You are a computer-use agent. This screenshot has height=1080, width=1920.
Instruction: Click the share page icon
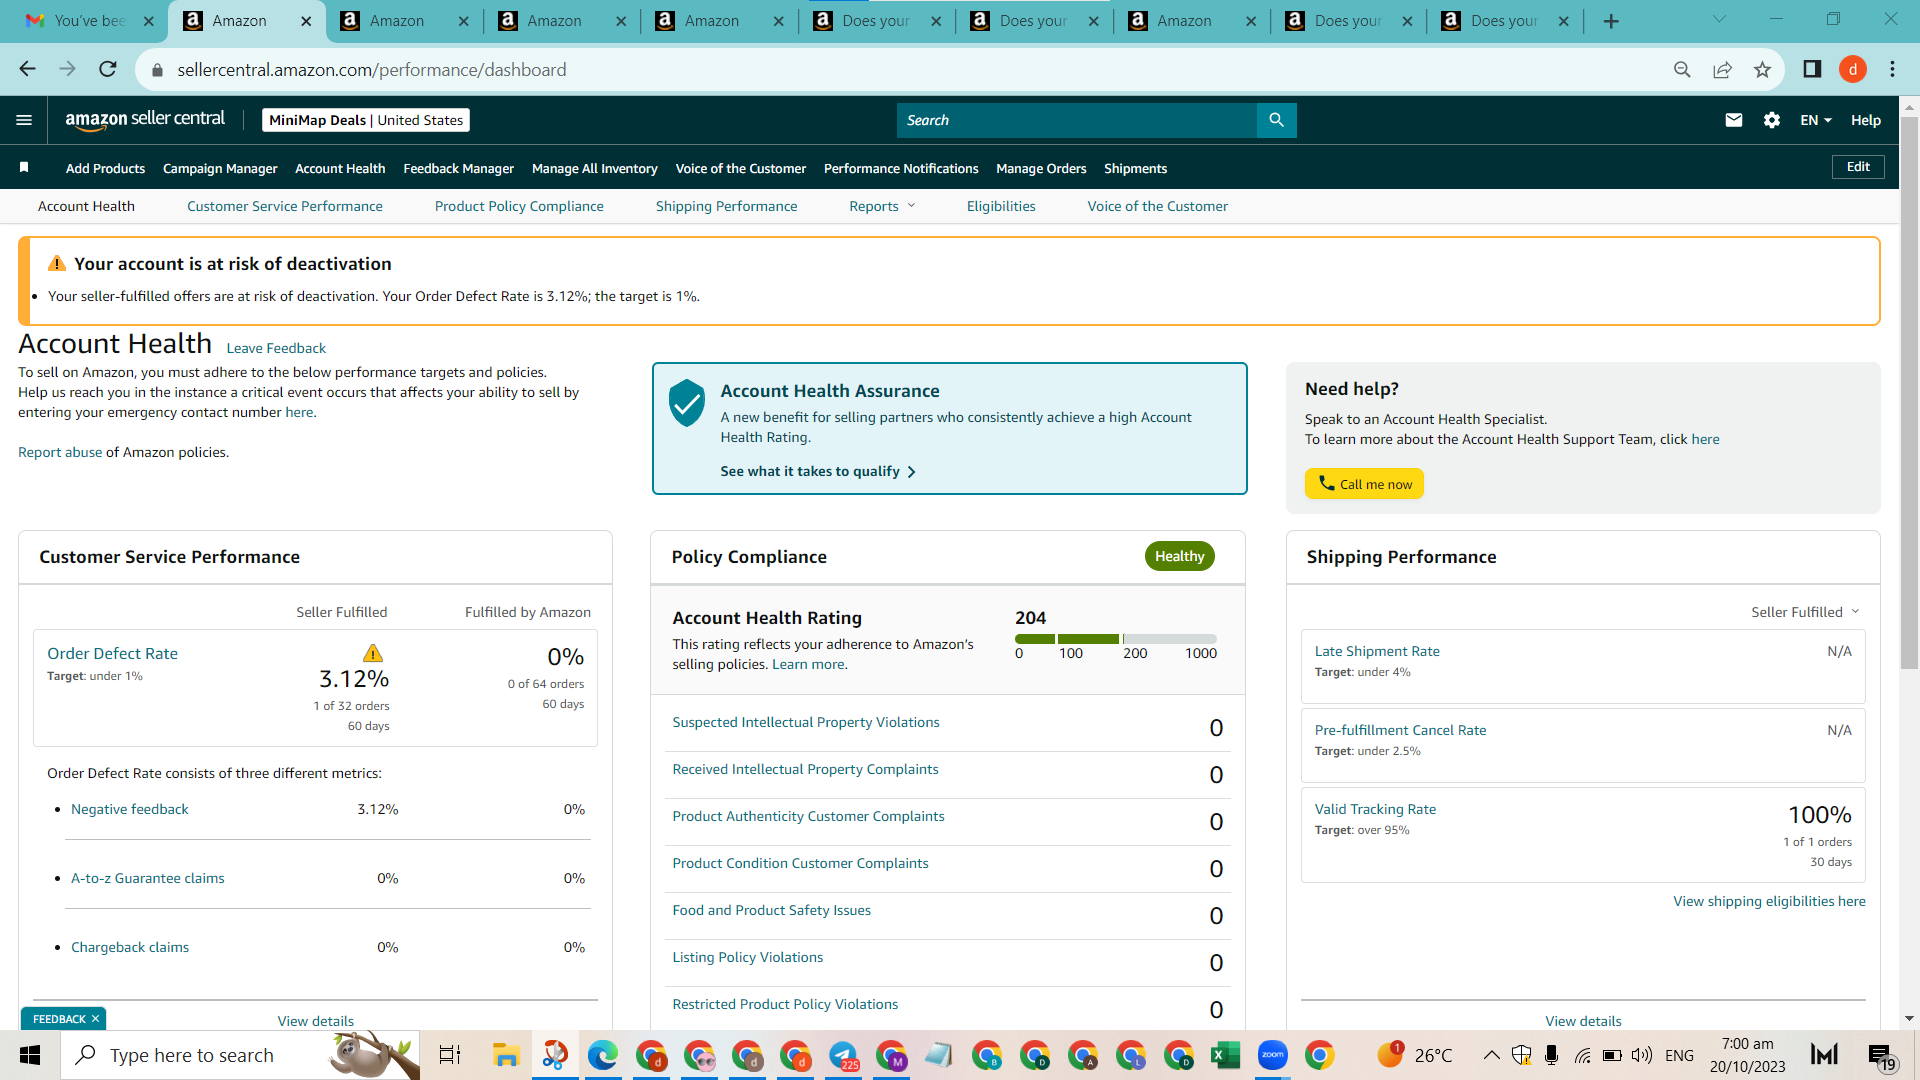pyautogui.click(x=1722, y=69)
